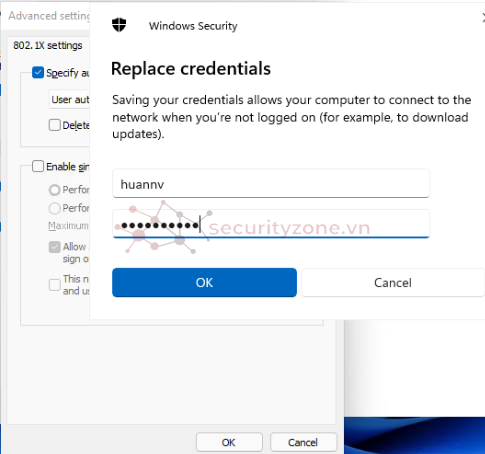Click the Advanced settings title bar
This screenshot has width=485, height=454.
click(47, 16)
